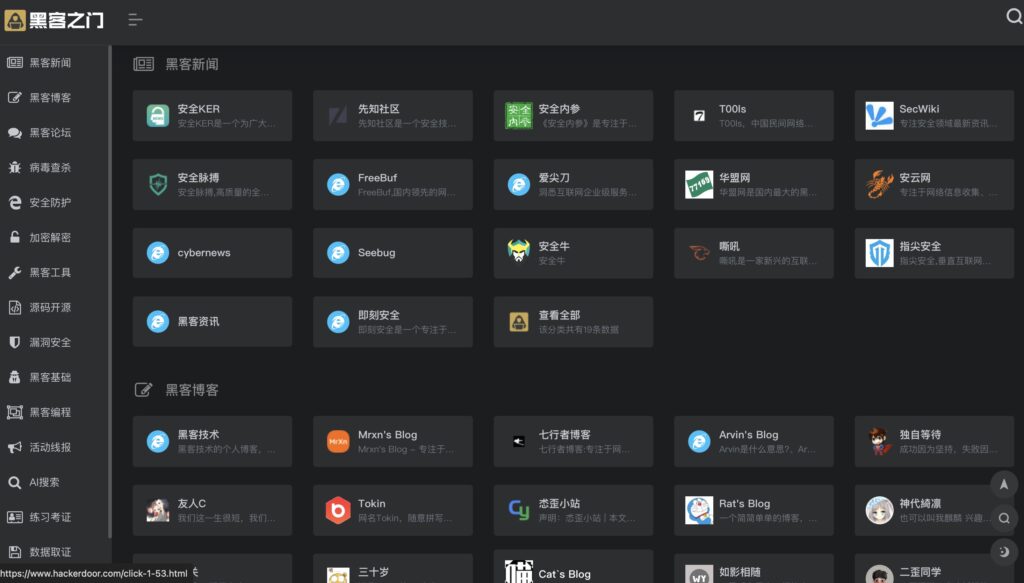Click the Doraemon avatar of Rat's Blog

pyautogui.click(x=699, y=511)
